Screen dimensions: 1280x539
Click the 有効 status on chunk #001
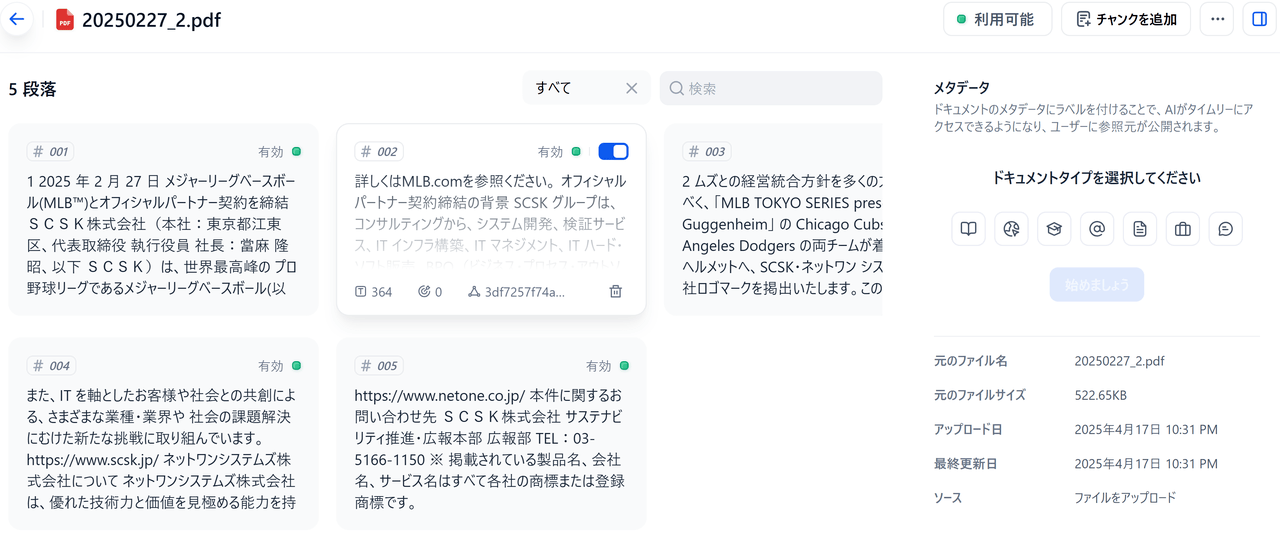tap(279, 152)
